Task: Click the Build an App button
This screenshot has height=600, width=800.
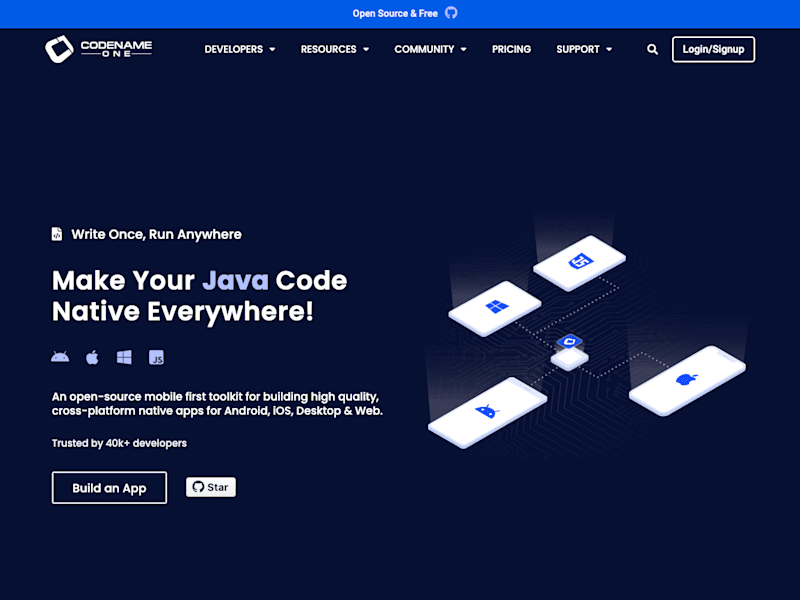Action: pyautogui.click(x=109, y=488)
